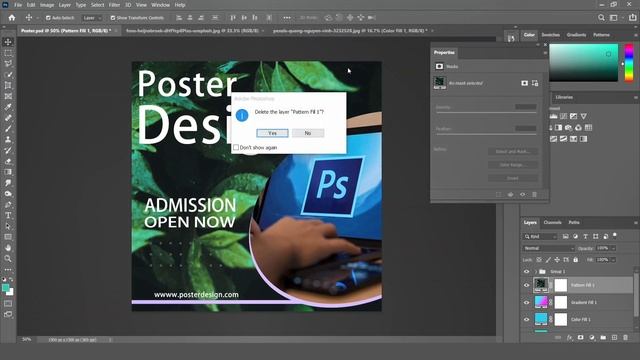Open the Window menu
The width and height of the screenshot is (640, 360).
tap(160, 5)
